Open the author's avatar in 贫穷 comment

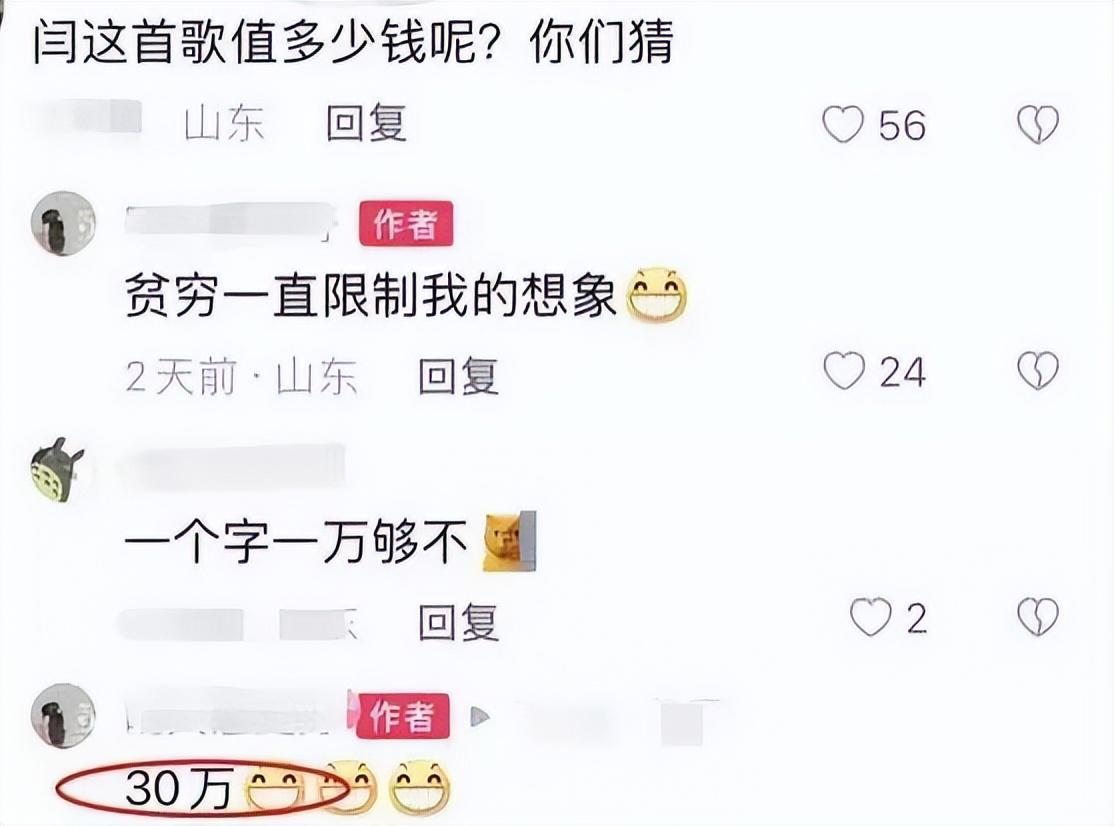point(64,222)
